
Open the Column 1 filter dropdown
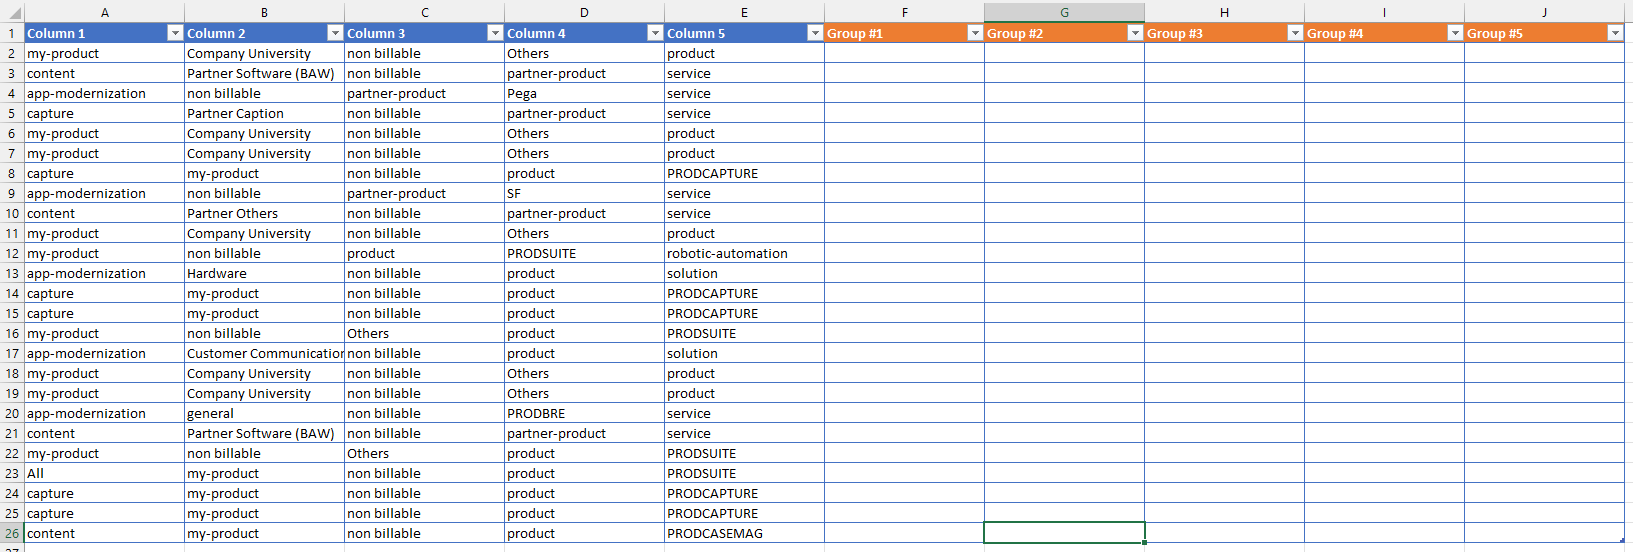(175, 33)
